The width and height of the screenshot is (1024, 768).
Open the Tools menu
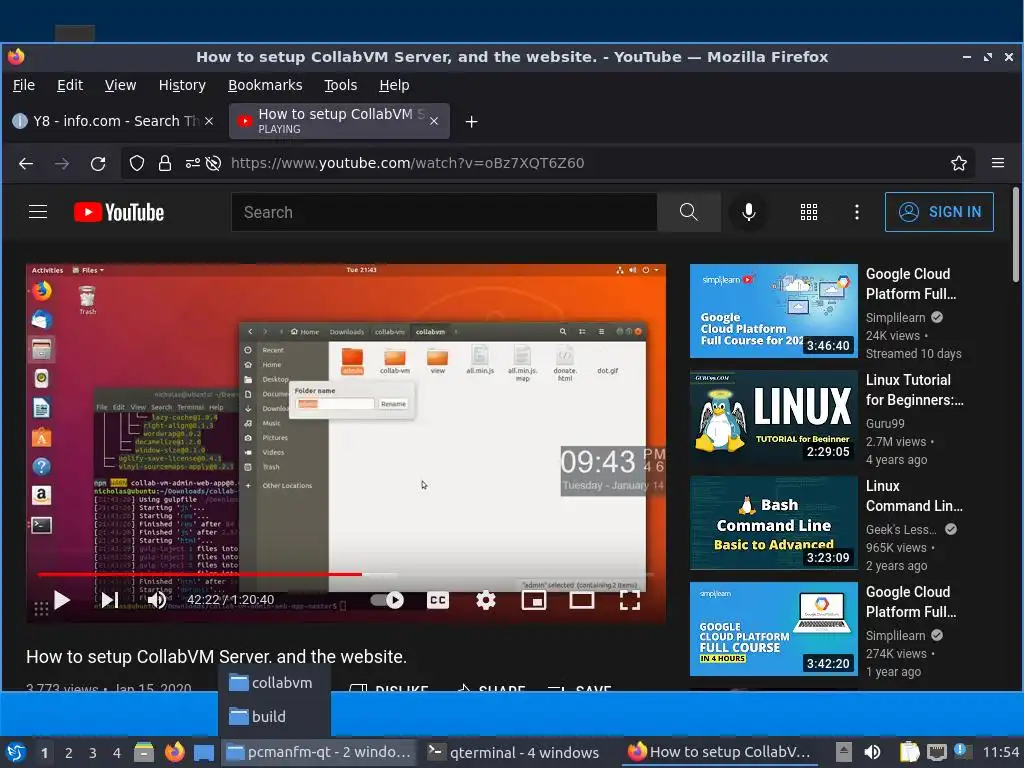pyautogui.click(x=341, y=85)
